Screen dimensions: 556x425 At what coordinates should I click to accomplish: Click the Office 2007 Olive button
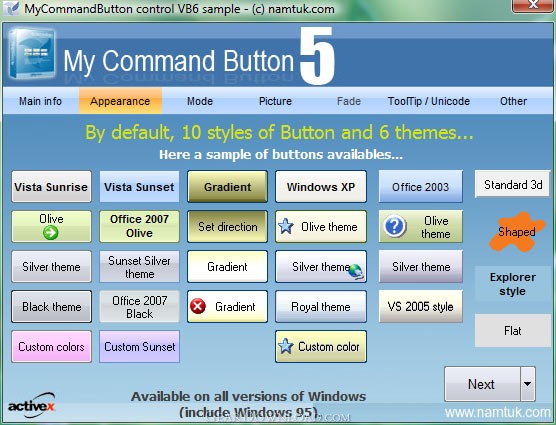[x=139, y=226]
